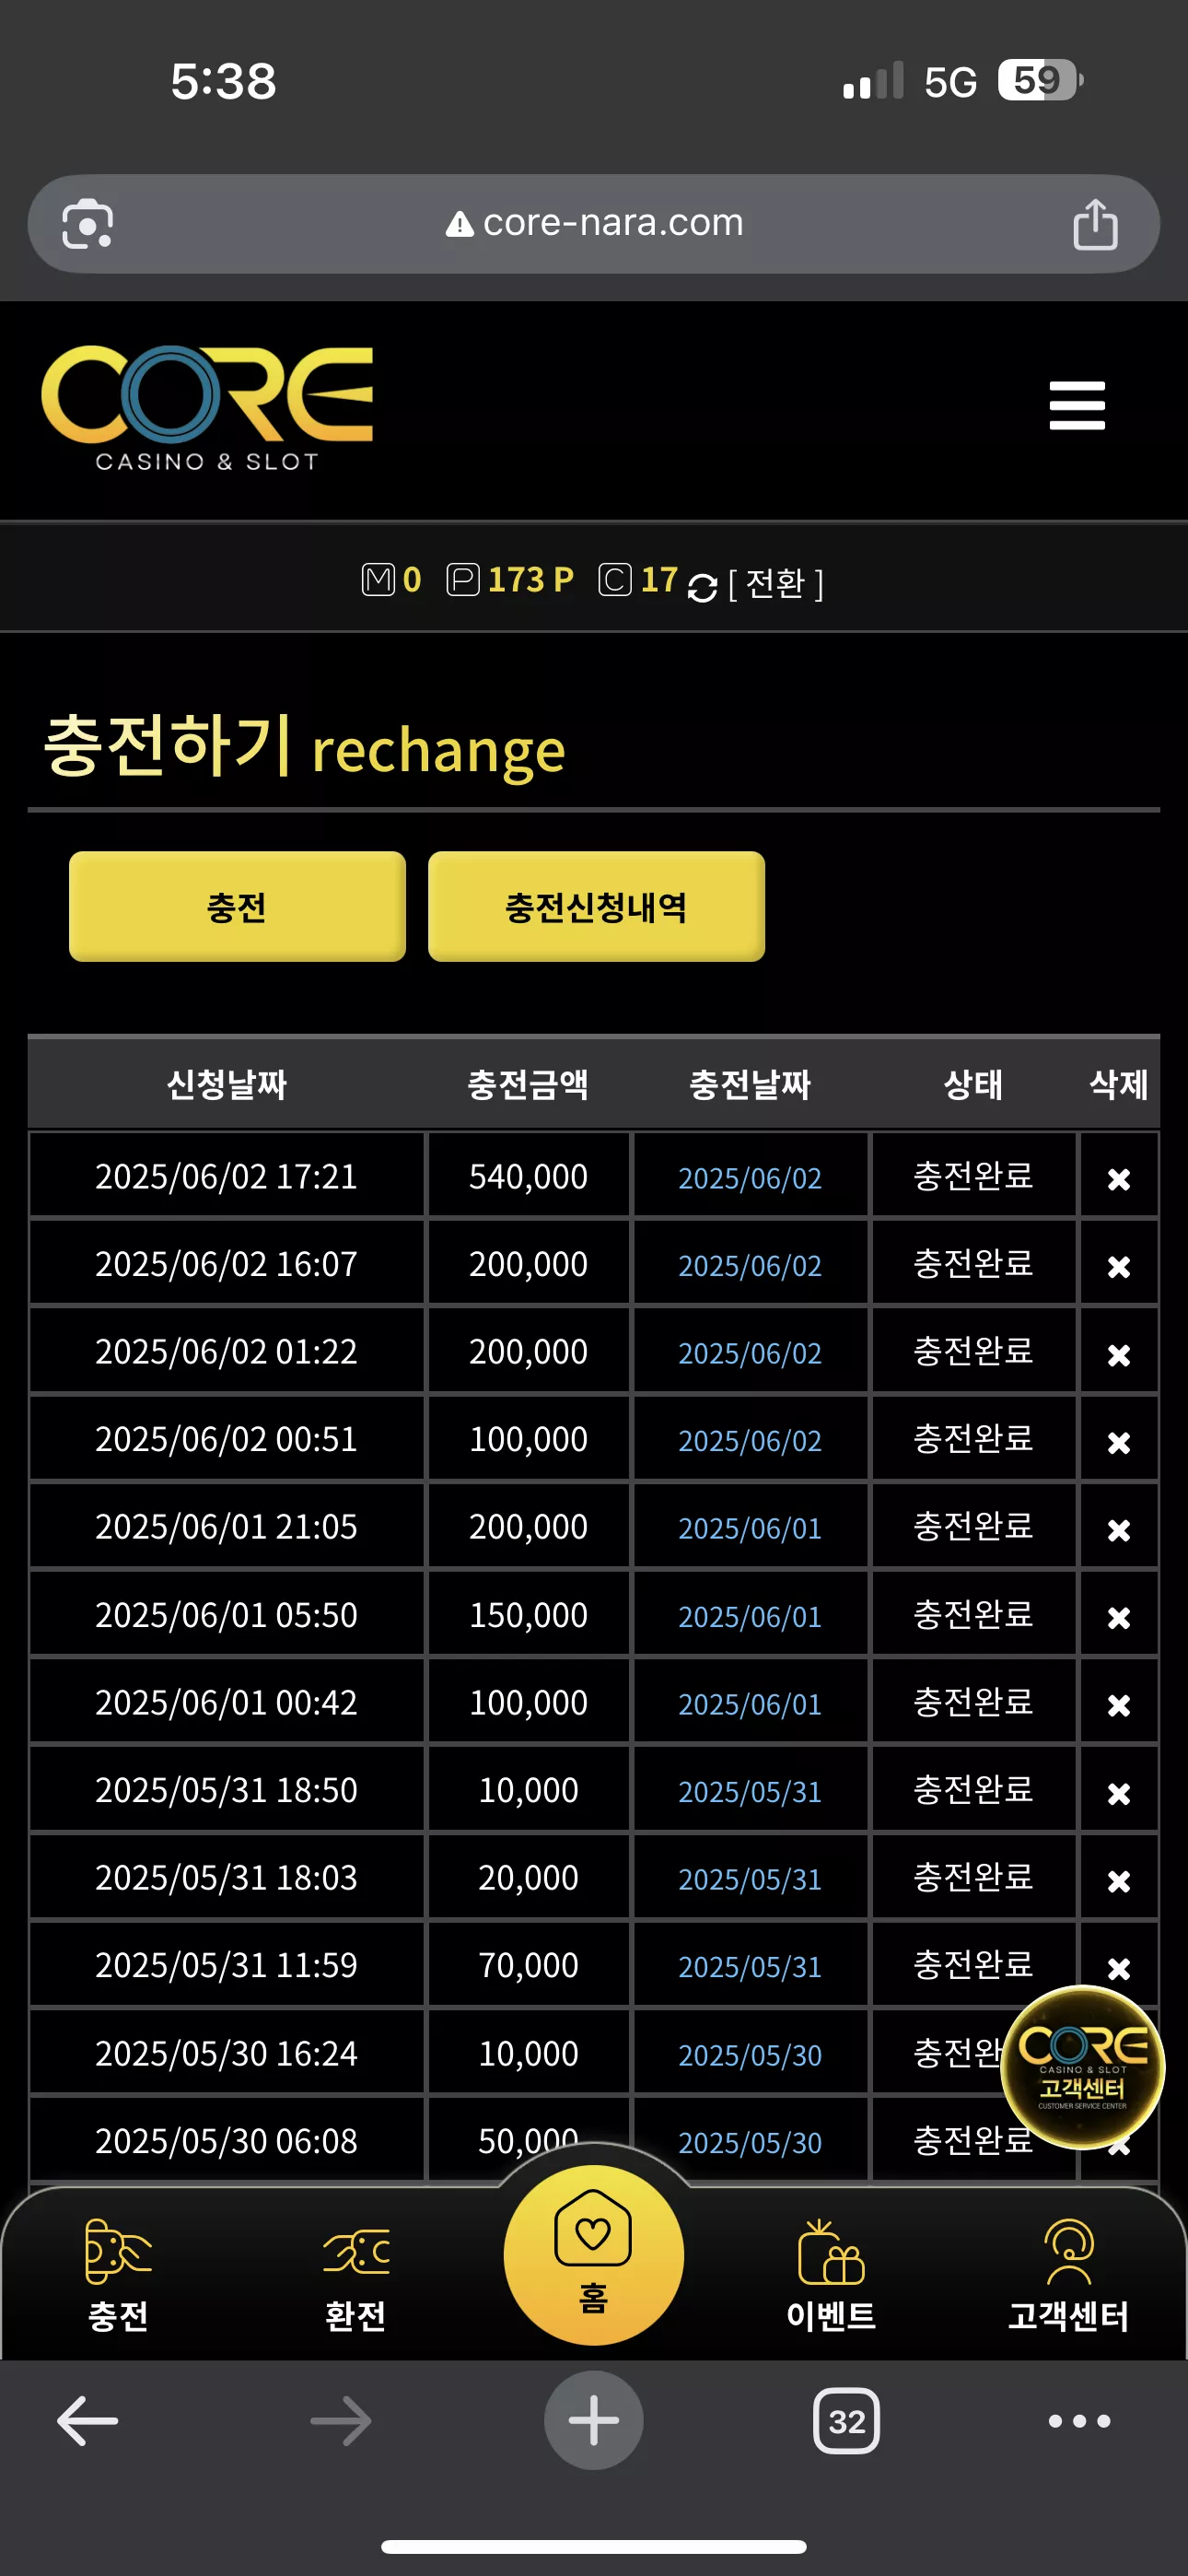Tap the CORE Casino & Slot logo
Image resolution: width=1188 pixels, height=2576 pixels.
pyautogui.click(x=207, y=408)
